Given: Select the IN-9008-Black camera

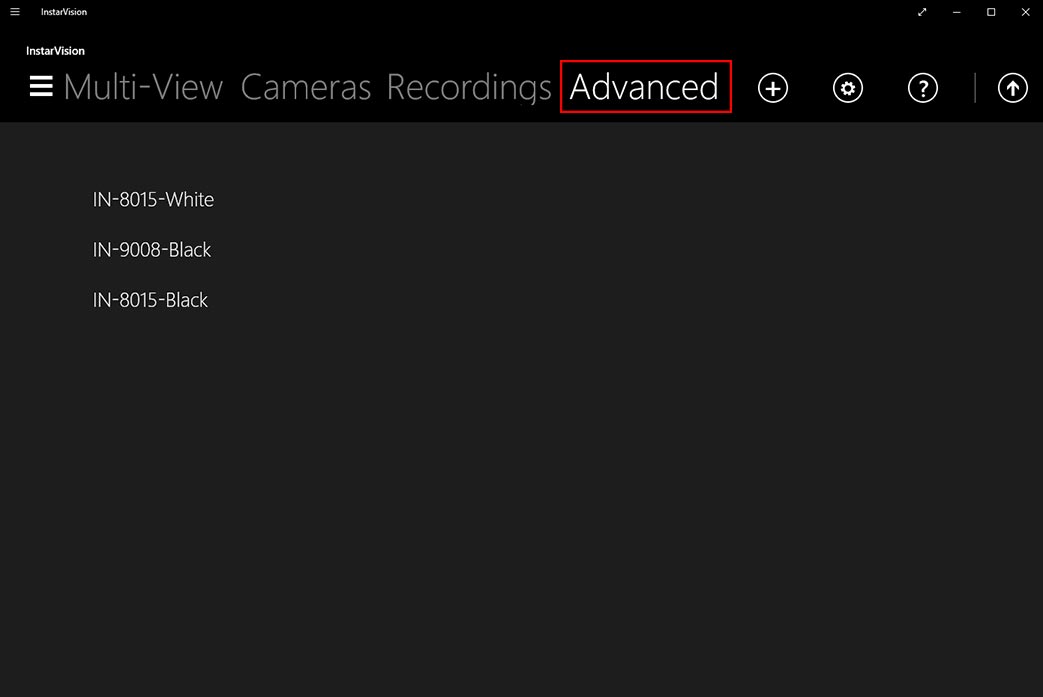Looking at the screenshot, I should 152,249.
